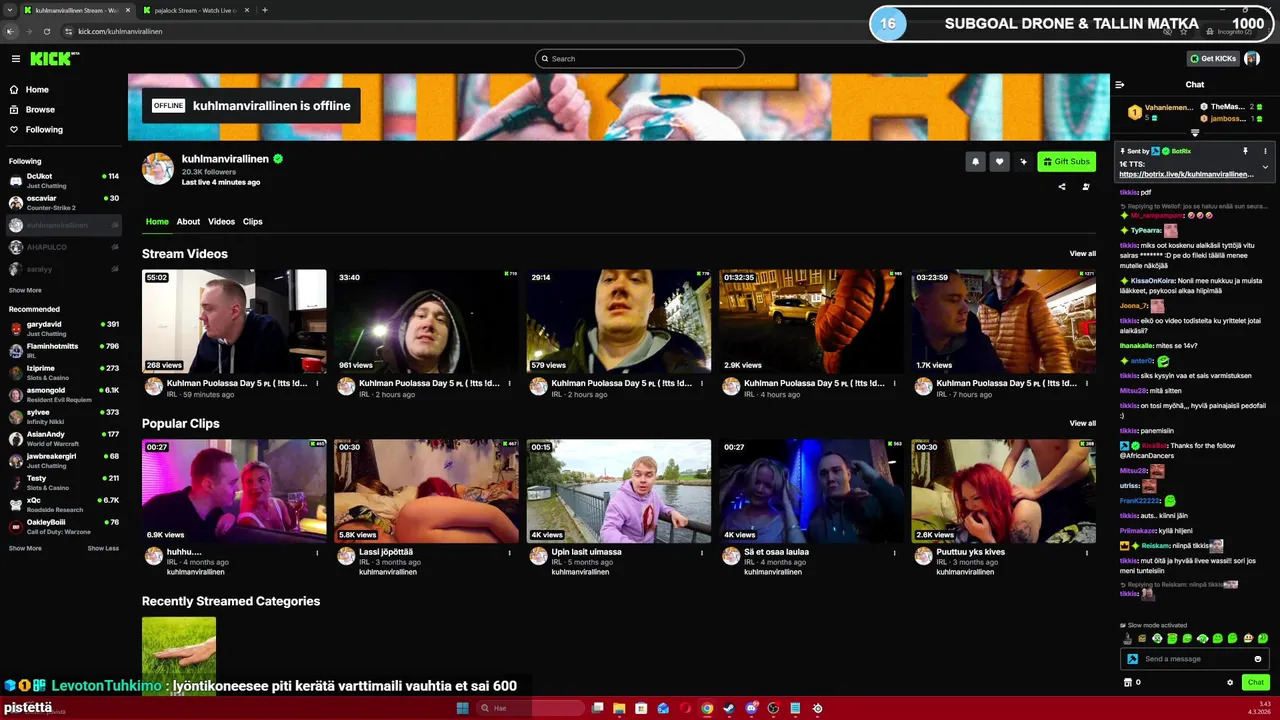Collapse recommended list with Show Less
Screen dimensions: 1280x720
tap(103, 548)
